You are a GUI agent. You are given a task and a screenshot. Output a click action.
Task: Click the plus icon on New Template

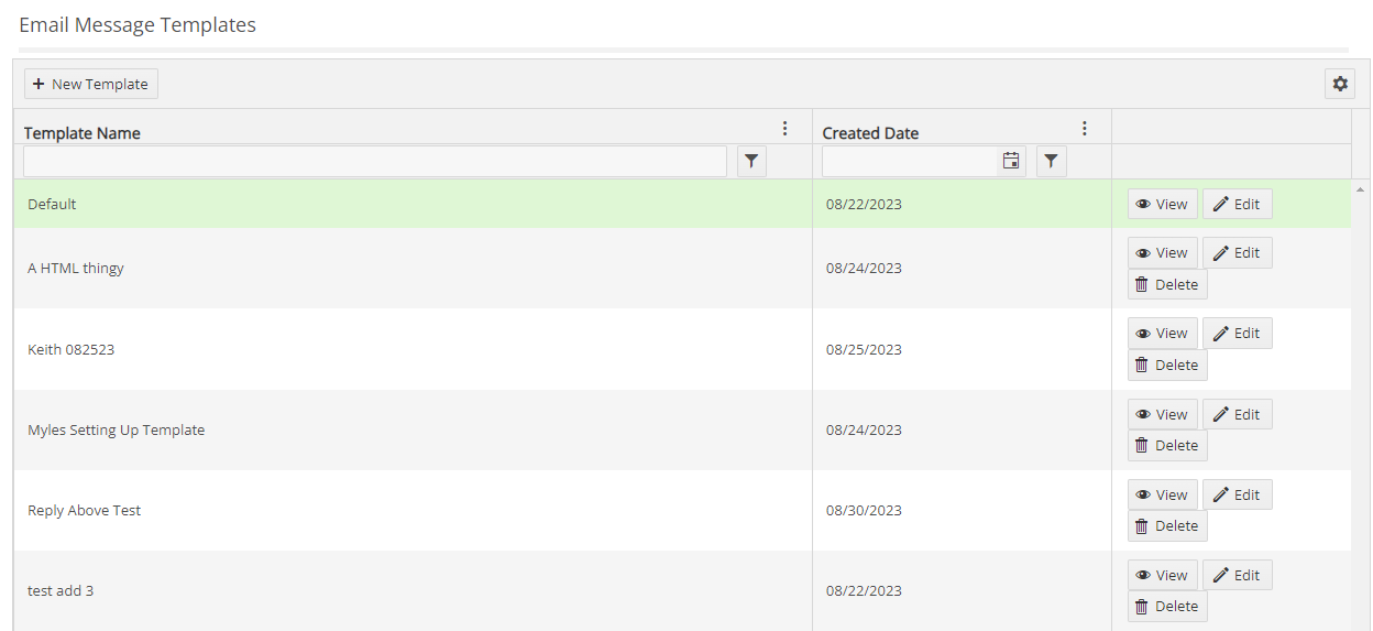[38, 84]
